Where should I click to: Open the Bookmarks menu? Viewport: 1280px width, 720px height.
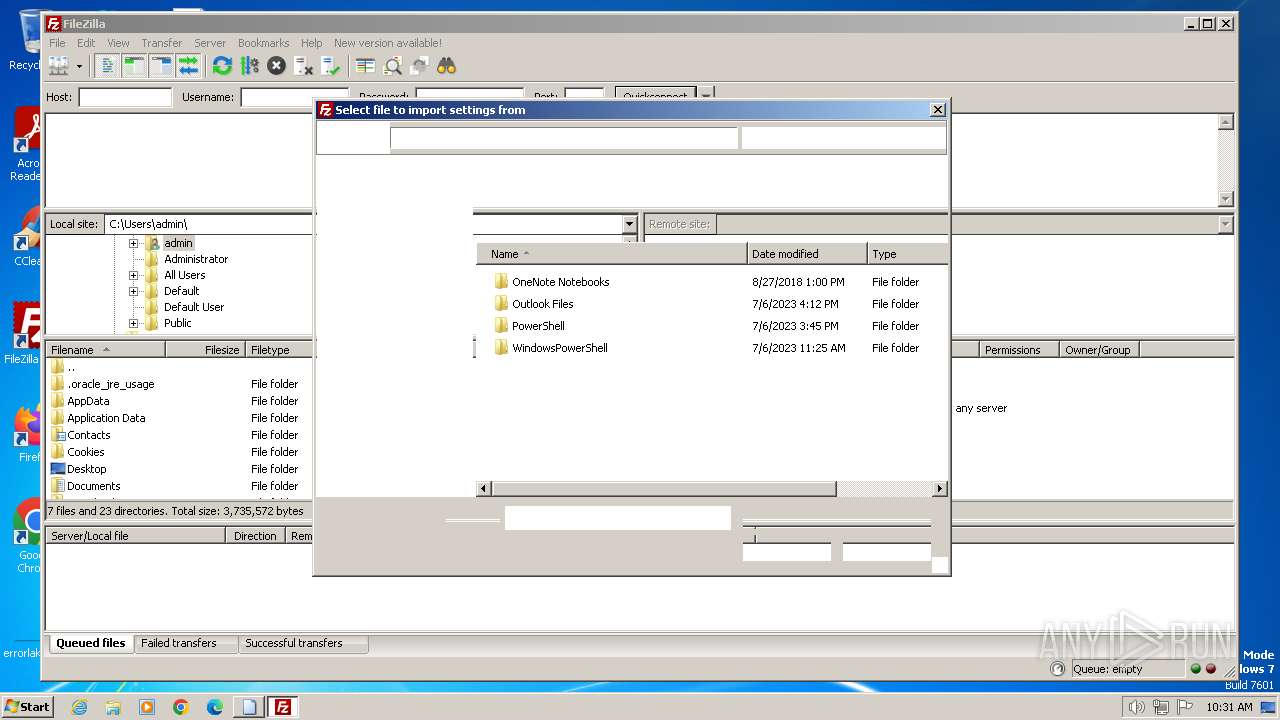263,43
